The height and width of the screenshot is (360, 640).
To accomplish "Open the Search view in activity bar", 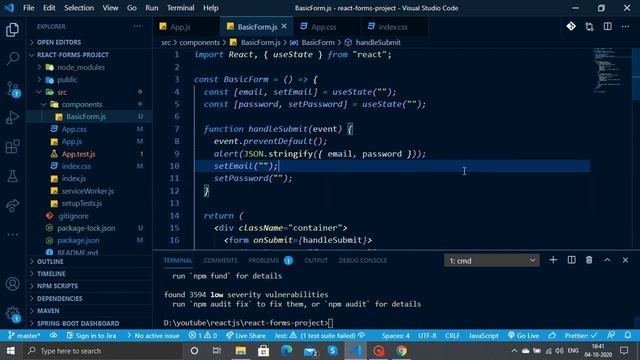I will [12, 58].
